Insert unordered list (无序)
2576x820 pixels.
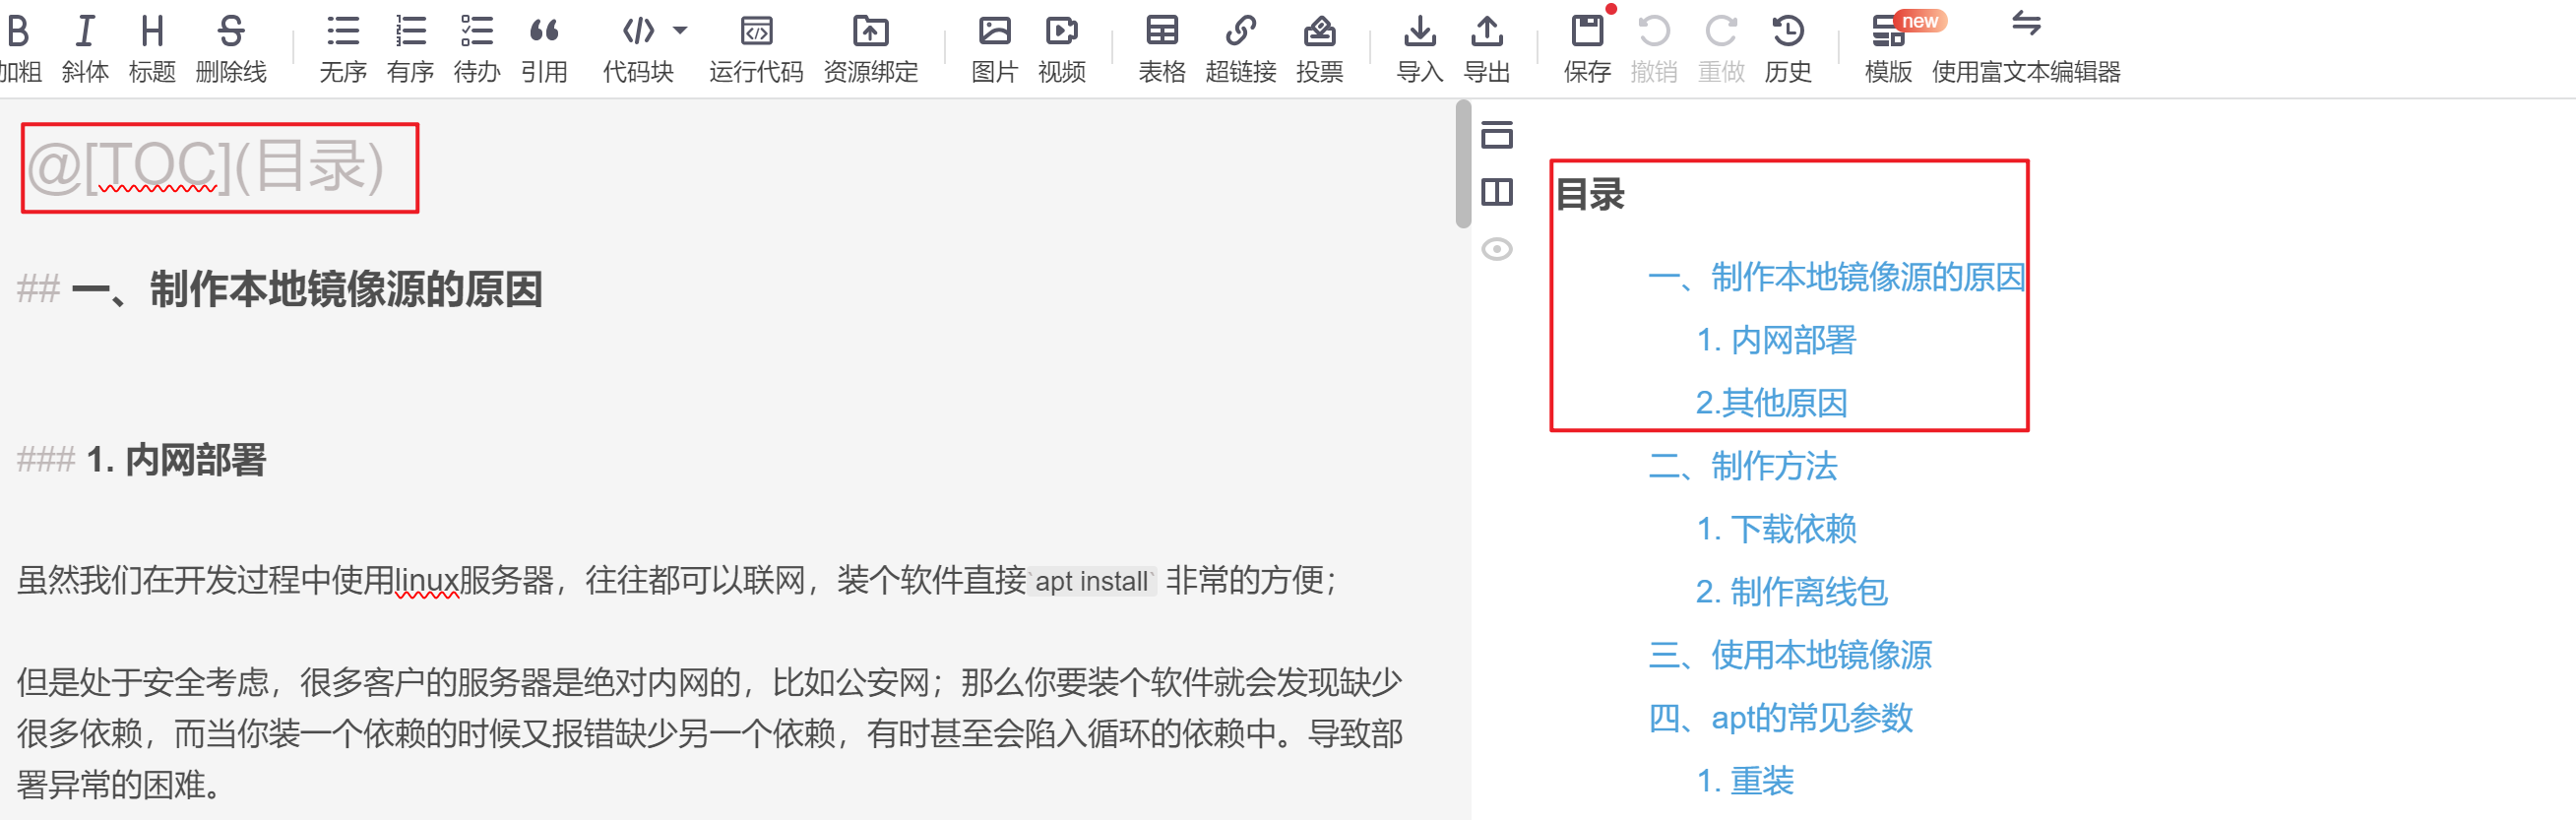click(343, 48)
